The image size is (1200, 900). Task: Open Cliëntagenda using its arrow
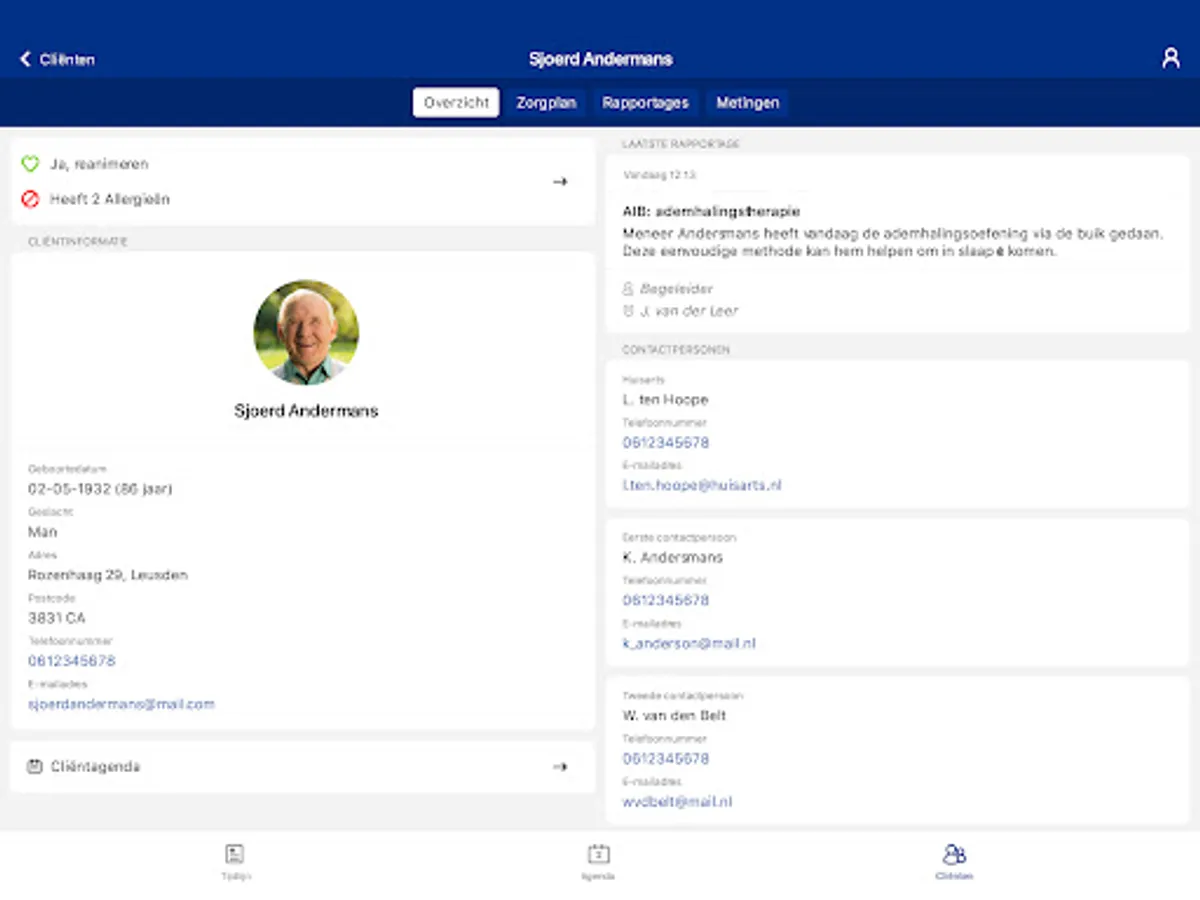pyautogui.click(x=560, y=767)
